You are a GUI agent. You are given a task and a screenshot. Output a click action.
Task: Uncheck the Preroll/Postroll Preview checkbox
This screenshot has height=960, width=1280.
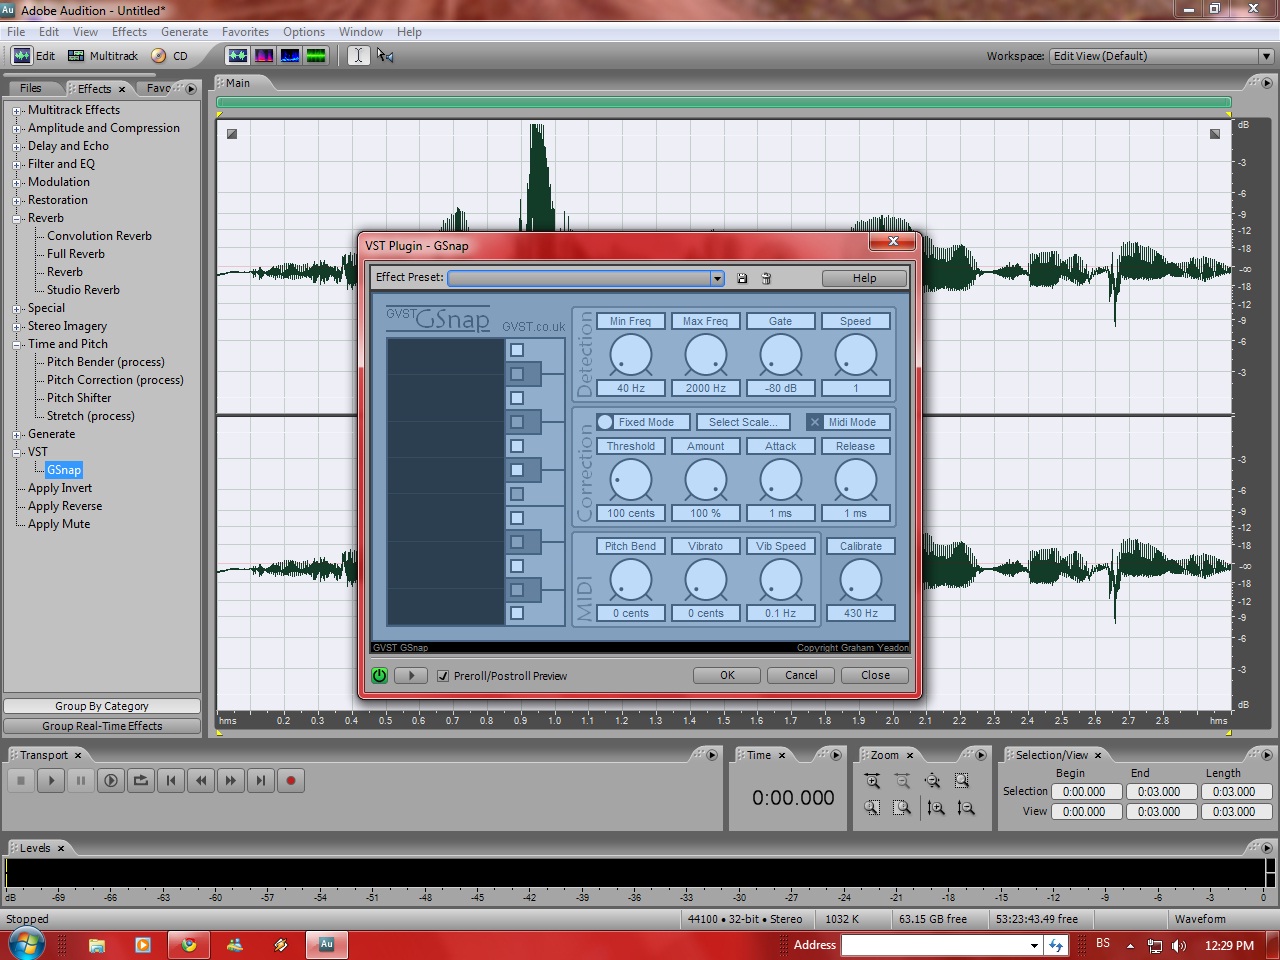point(443,676)
